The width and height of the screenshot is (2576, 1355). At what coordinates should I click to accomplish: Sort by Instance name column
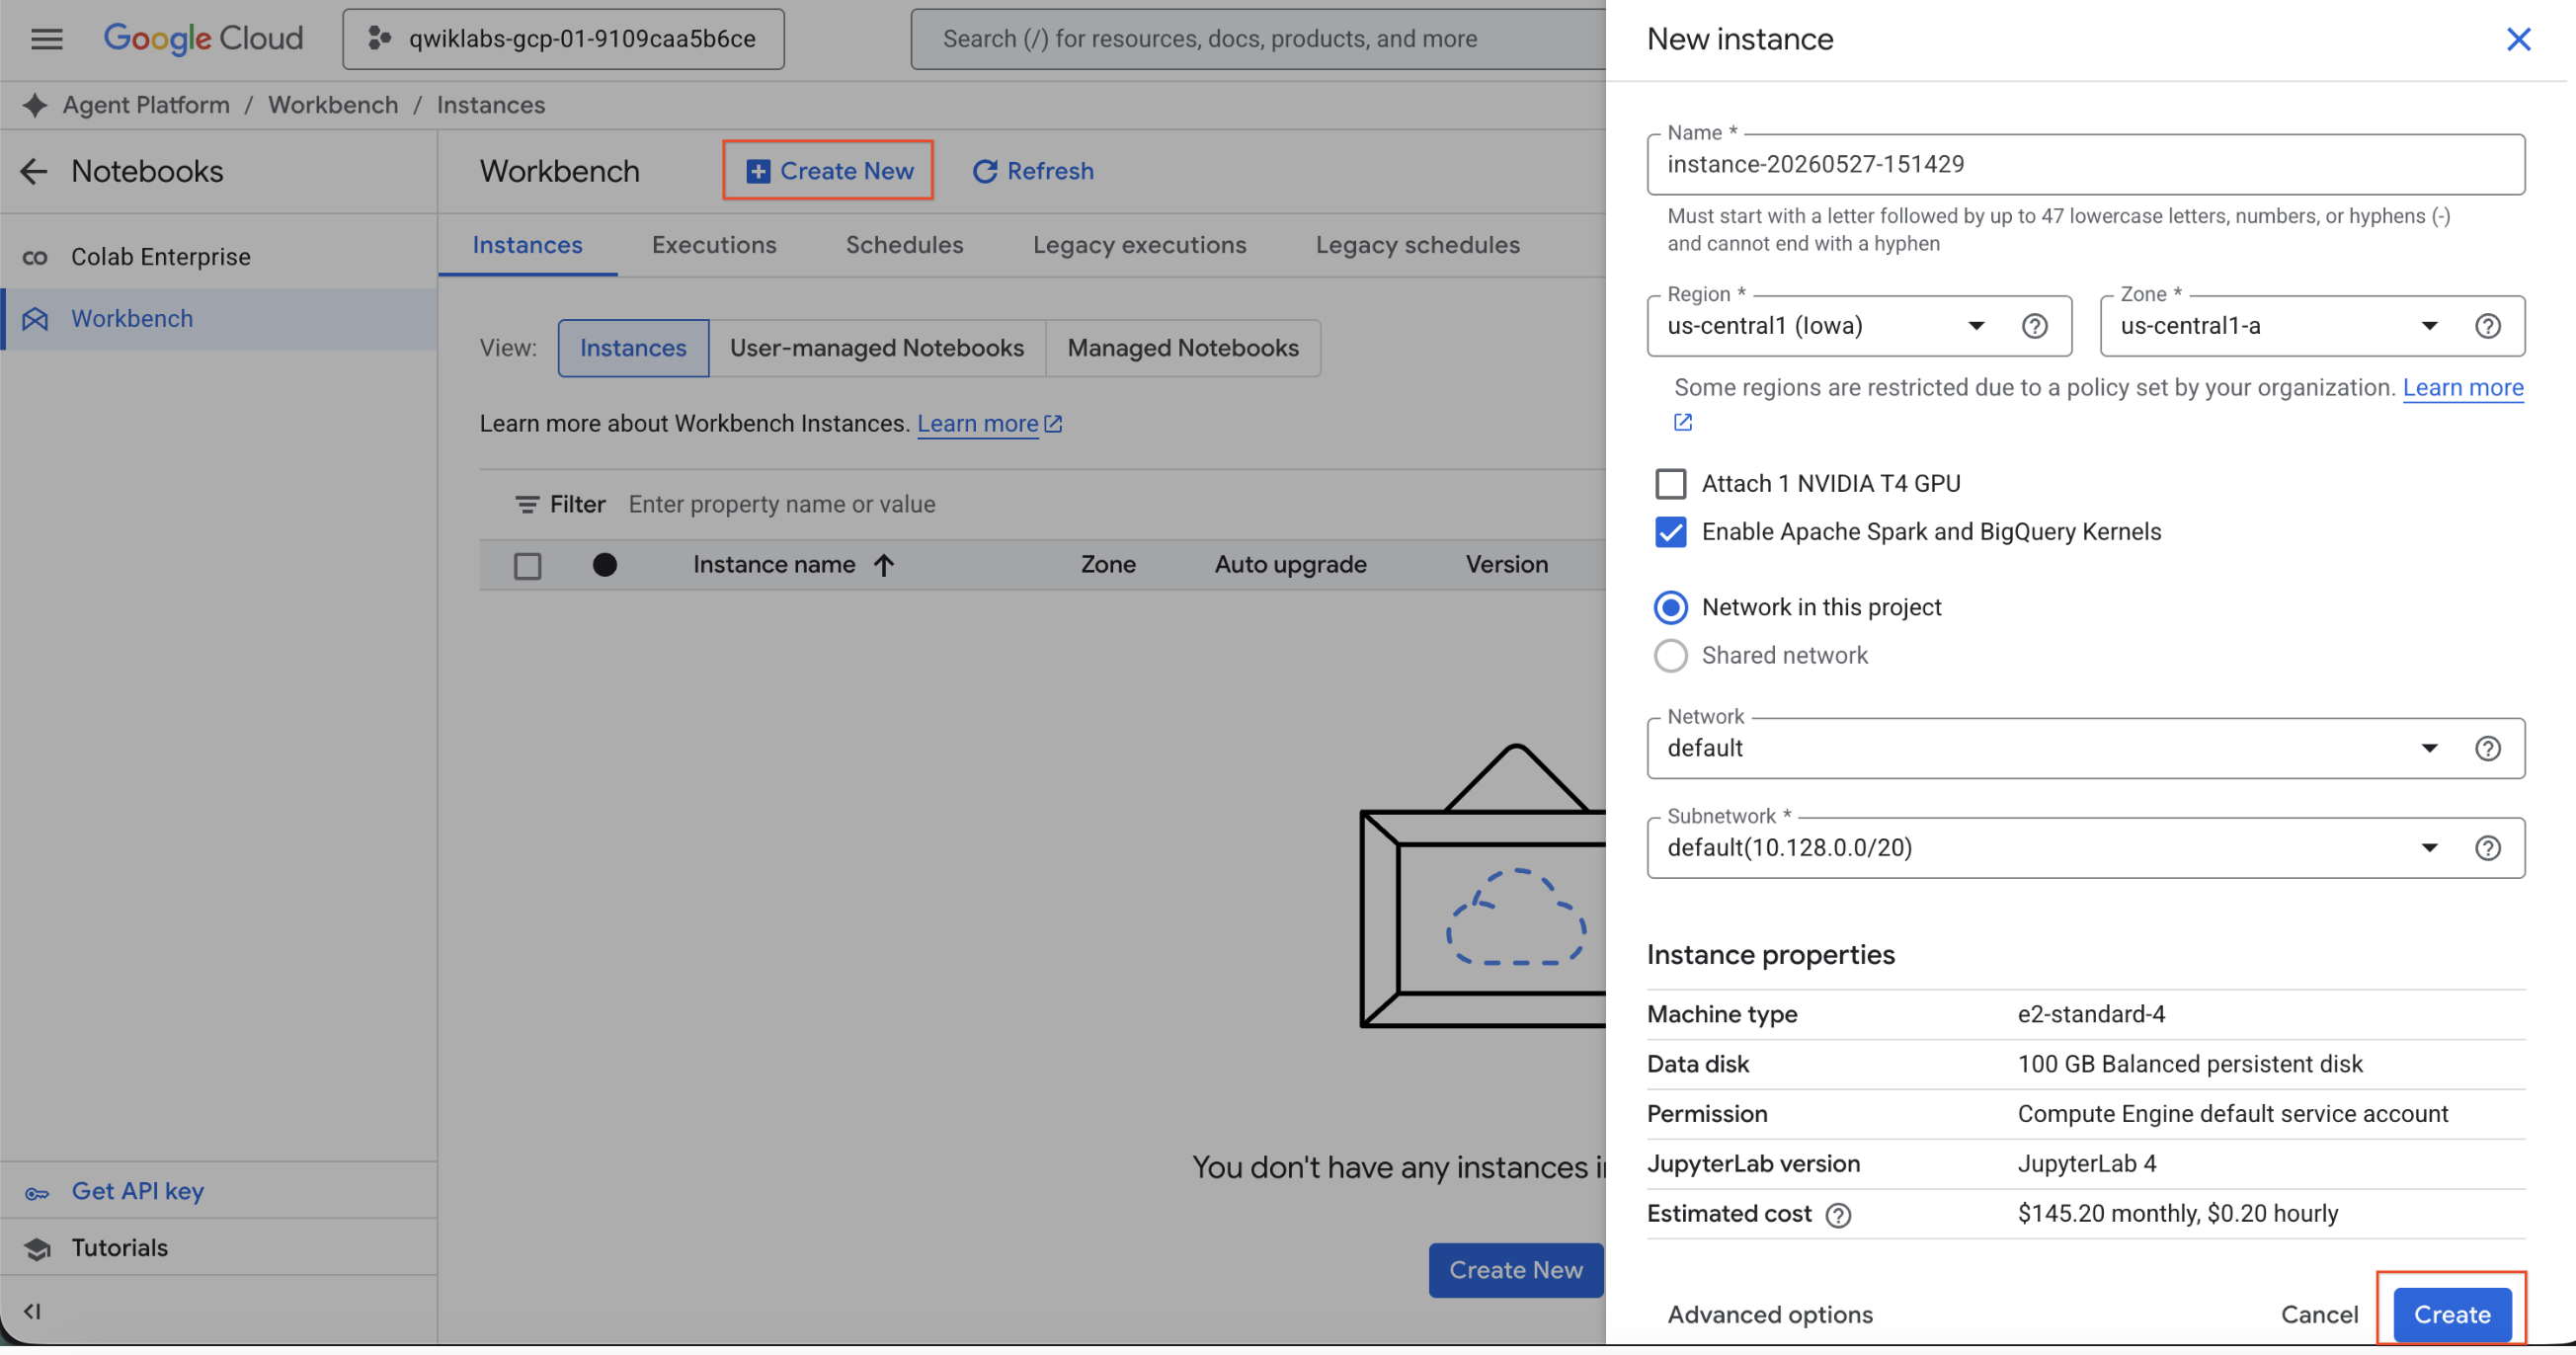(x=774, y=566)
